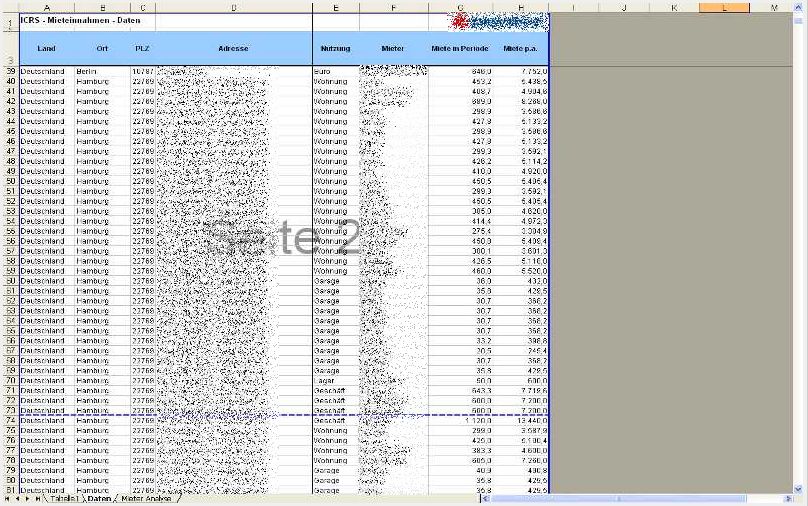Open the Mieter Analyse sheet tab
The width and height of the screenshot is (808, 506).
pos(146,499)
